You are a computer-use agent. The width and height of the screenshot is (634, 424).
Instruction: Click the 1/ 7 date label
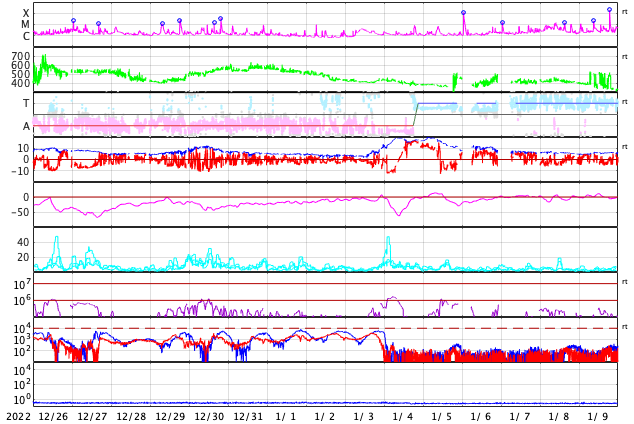click(520, 417)
